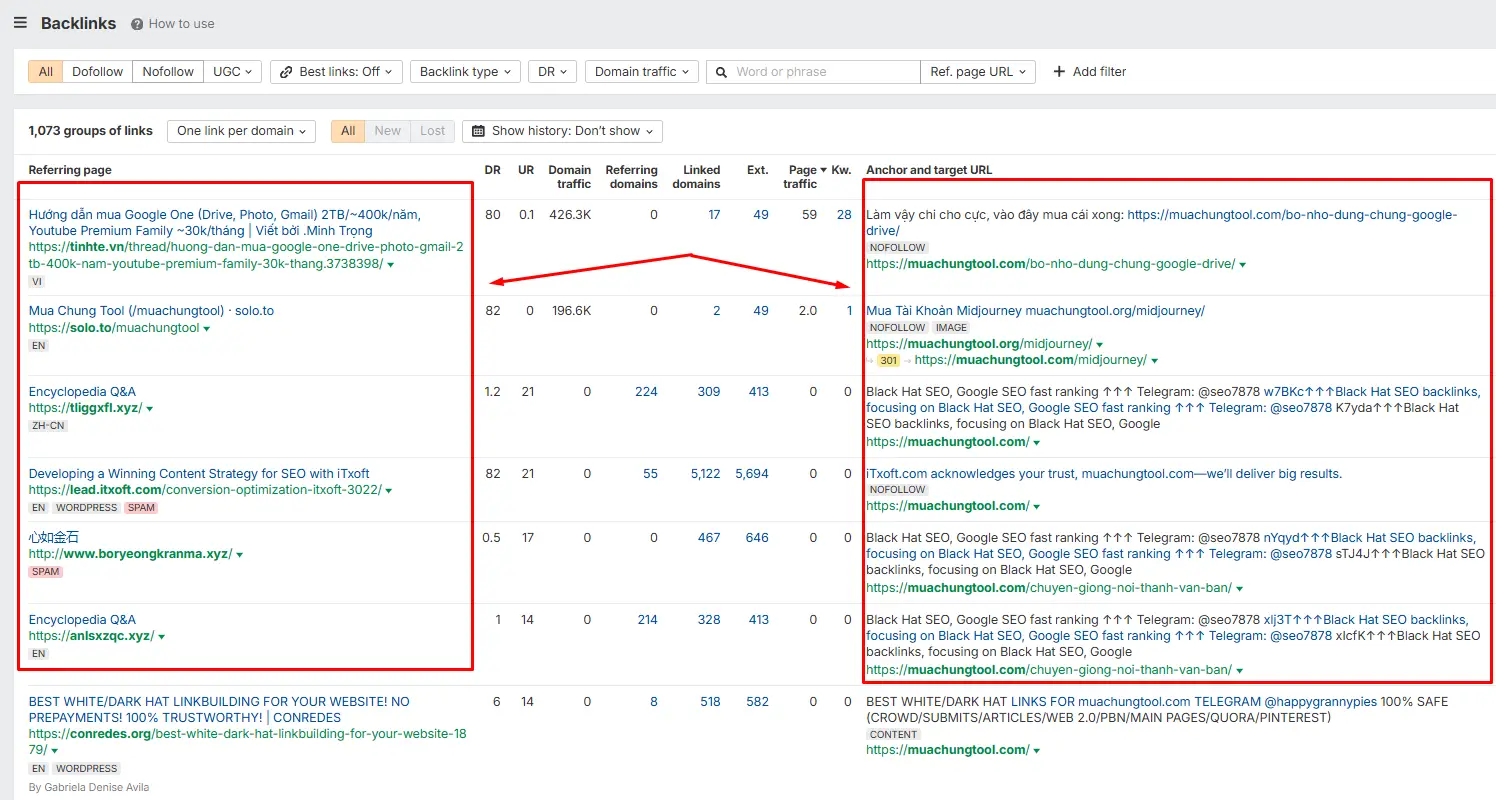Open the Developing a Winning Content Strategy link
The height and width of the screenshot is (800, 1496).
199,474
